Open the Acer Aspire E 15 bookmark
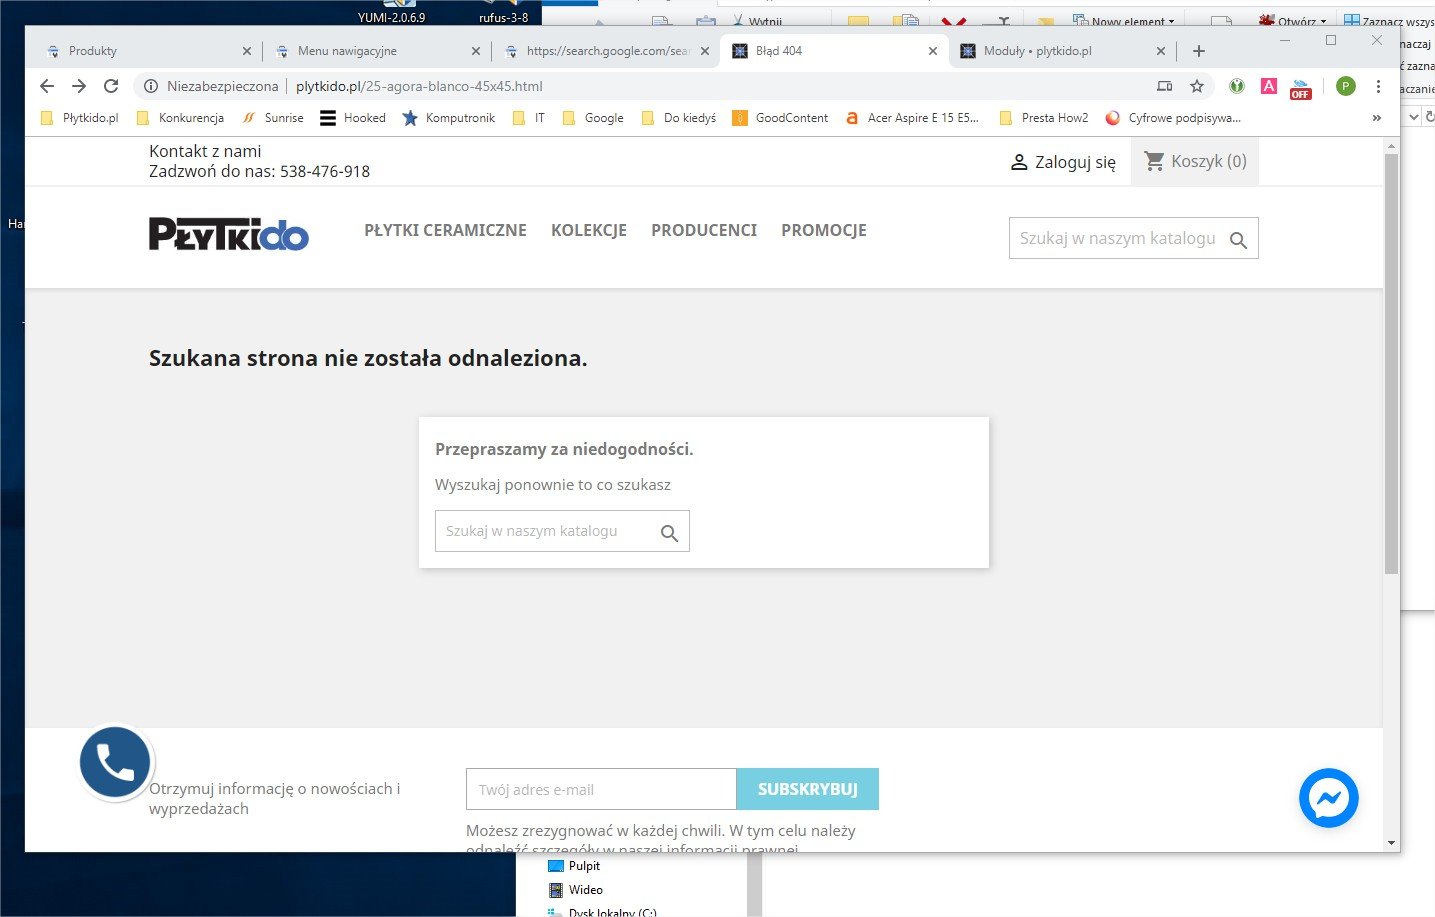The height and width of the screenshot is (917, 1435). tap(912, 118)
